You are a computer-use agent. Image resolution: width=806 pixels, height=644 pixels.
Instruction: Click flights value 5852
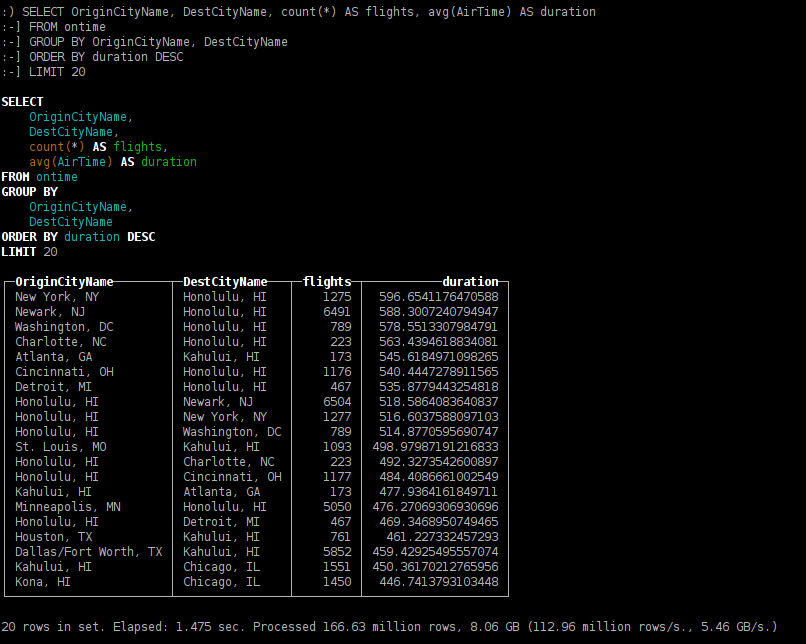click(x=337, y=551)
